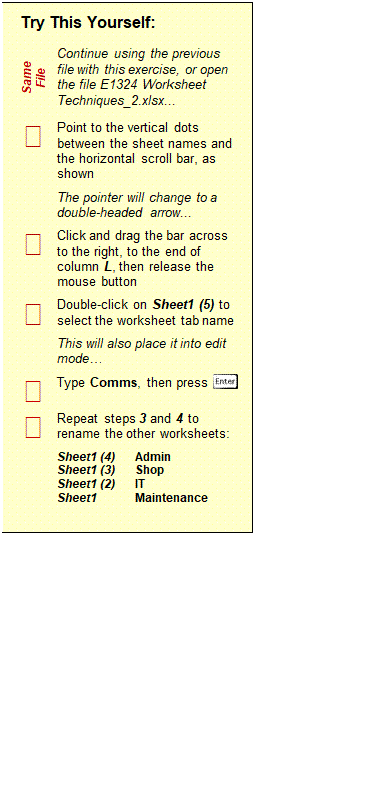Click the 'Admin' sheet name
Viewport: 381px width, 801px height.
[x=153, y=457]
